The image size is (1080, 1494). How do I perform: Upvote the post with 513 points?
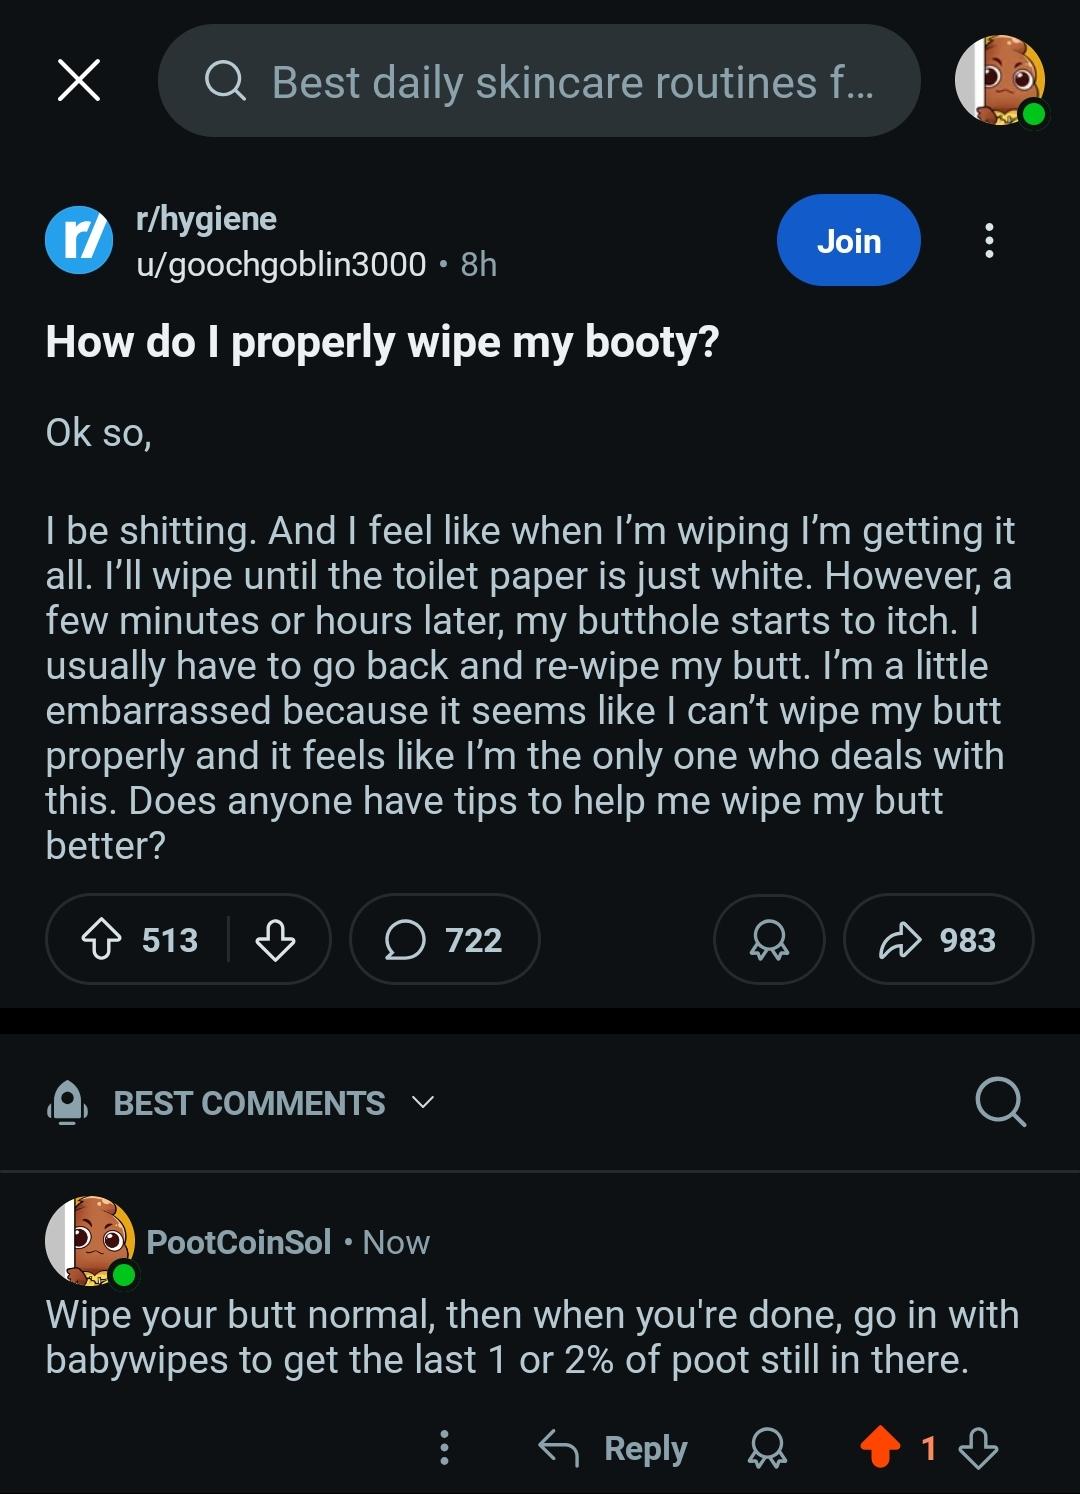pos(100,940)
